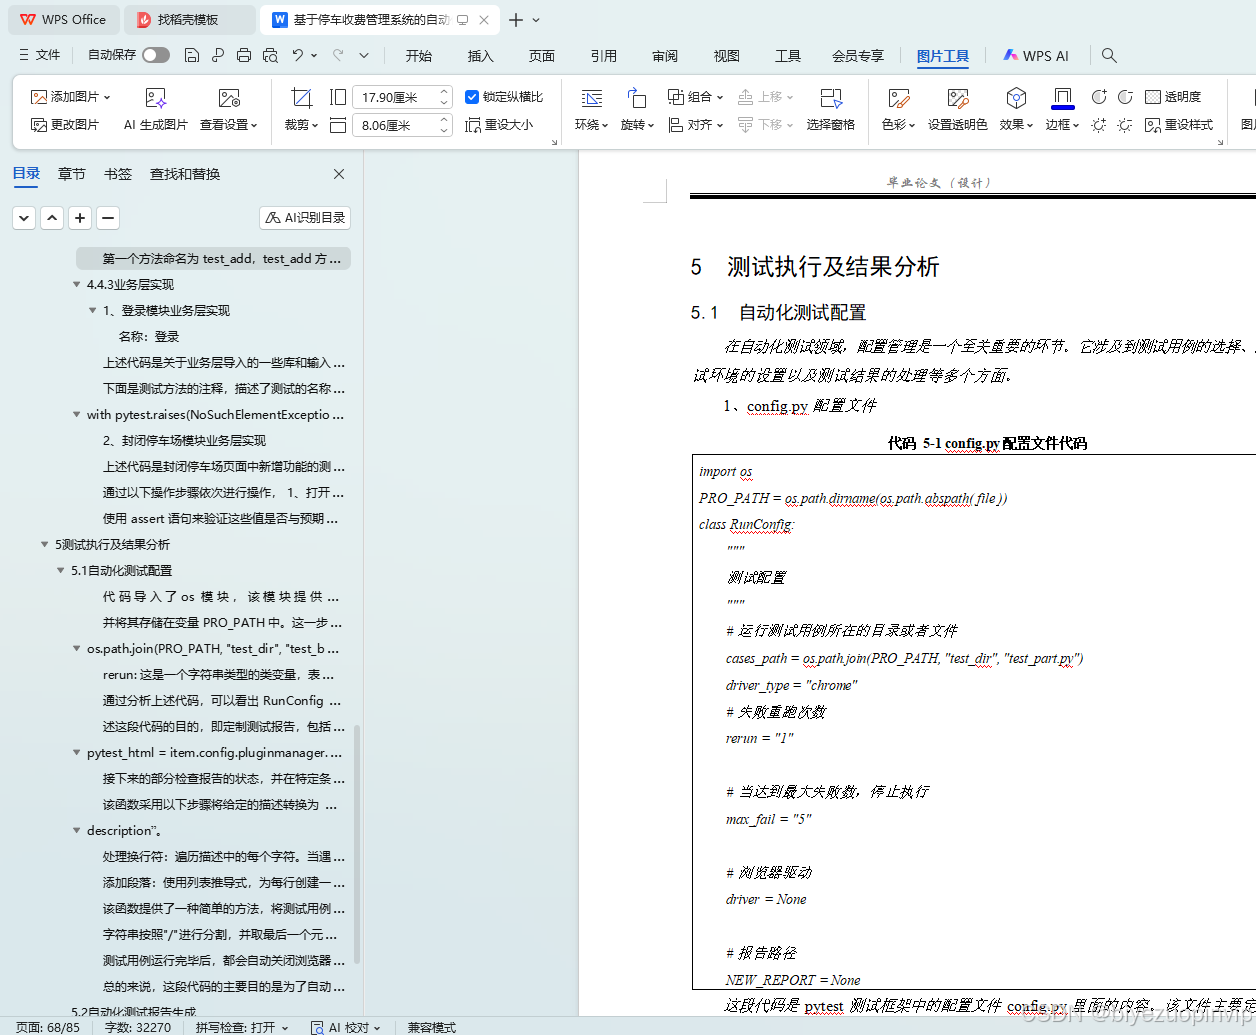Open the 插入 ribbon tab
Image resolution: width=1256 pixels, height=1035 pixels.
(481, 56)
